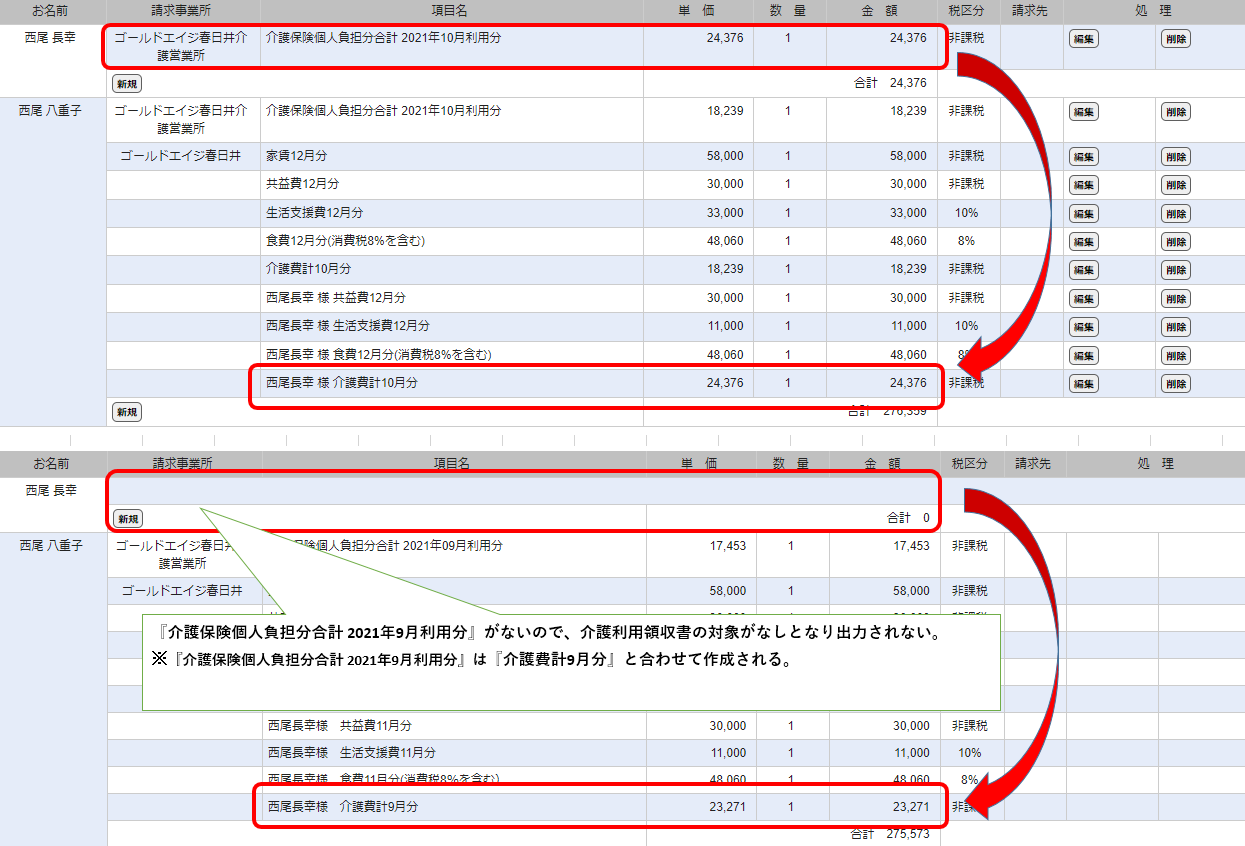The image size is (1245, 846).
Task: Edit the 西尾長幸 様 共益費12月分 row
Action: coord(1083,299)
